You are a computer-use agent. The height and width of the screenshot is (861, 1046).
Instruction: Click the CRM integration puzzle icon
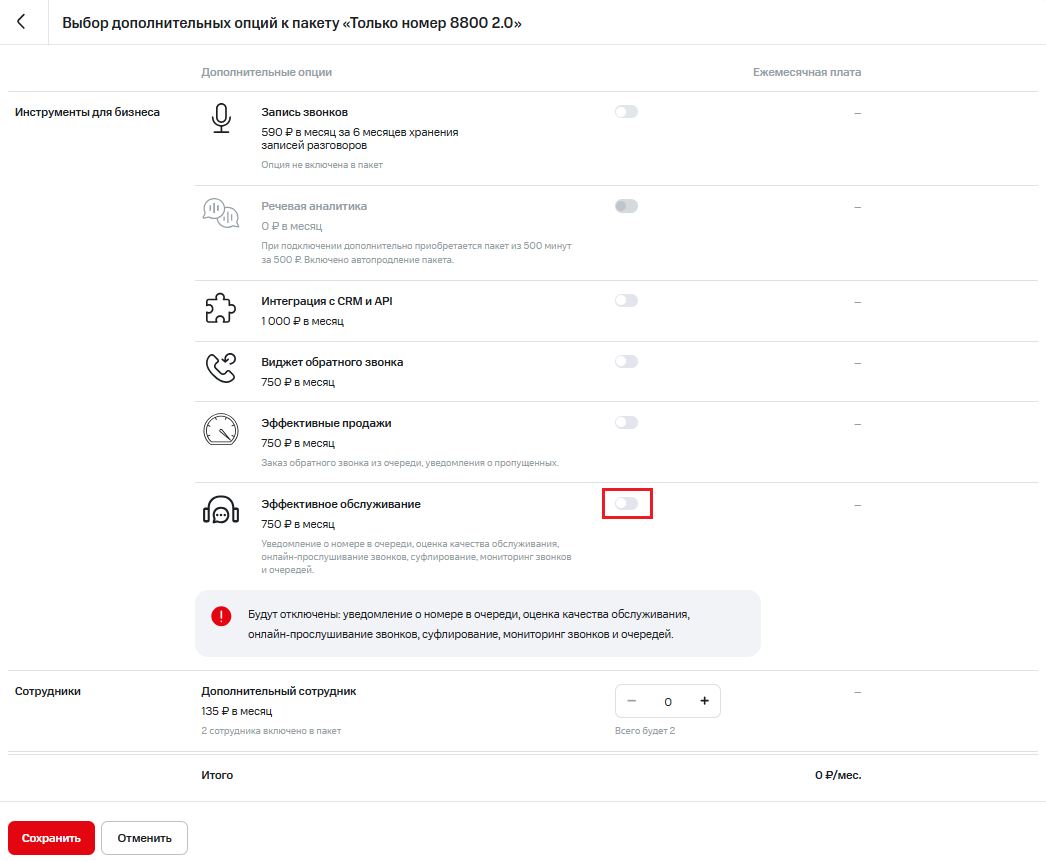click(220, 309)
